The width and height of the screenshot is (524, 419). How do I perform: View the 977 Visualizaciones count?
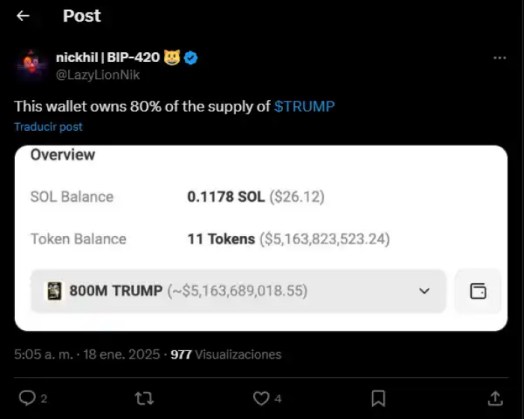pyautogui.click(x=226, y=355)
